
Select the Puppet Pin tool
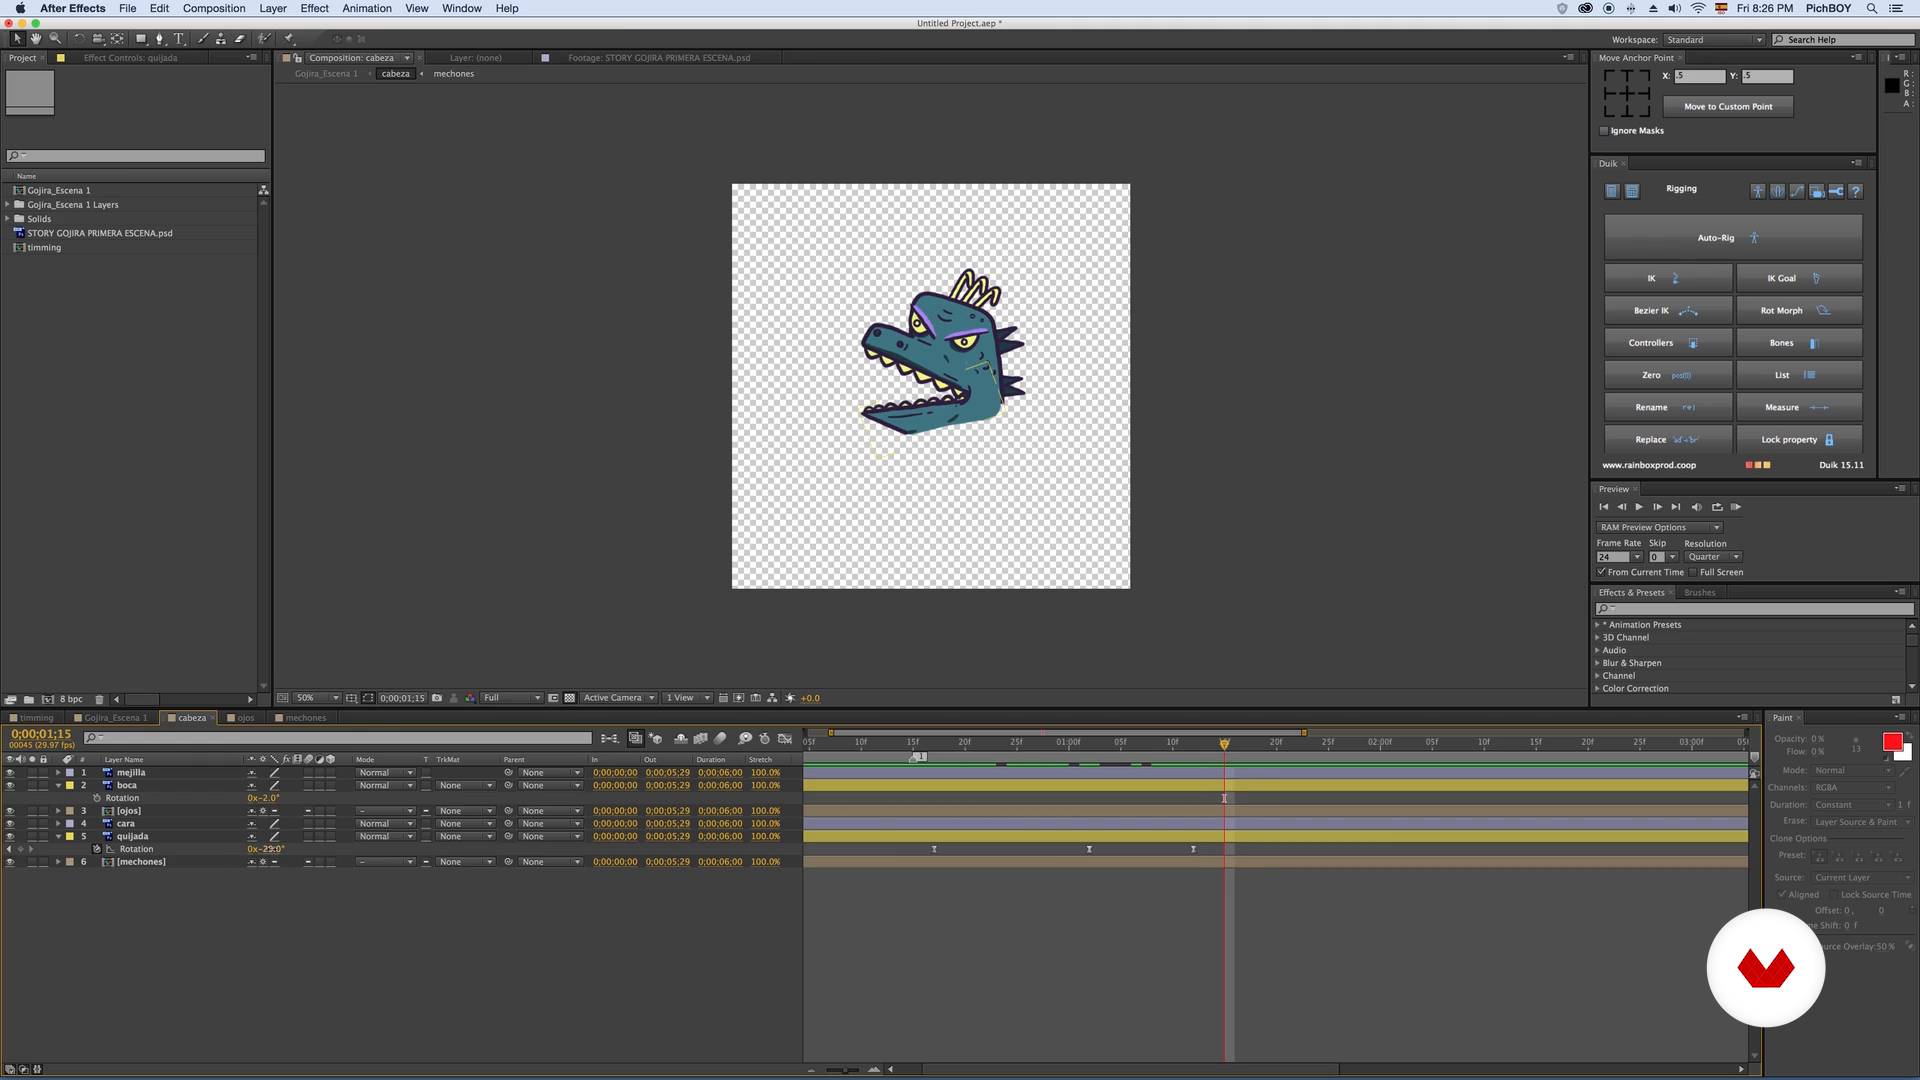pos(289,39)
